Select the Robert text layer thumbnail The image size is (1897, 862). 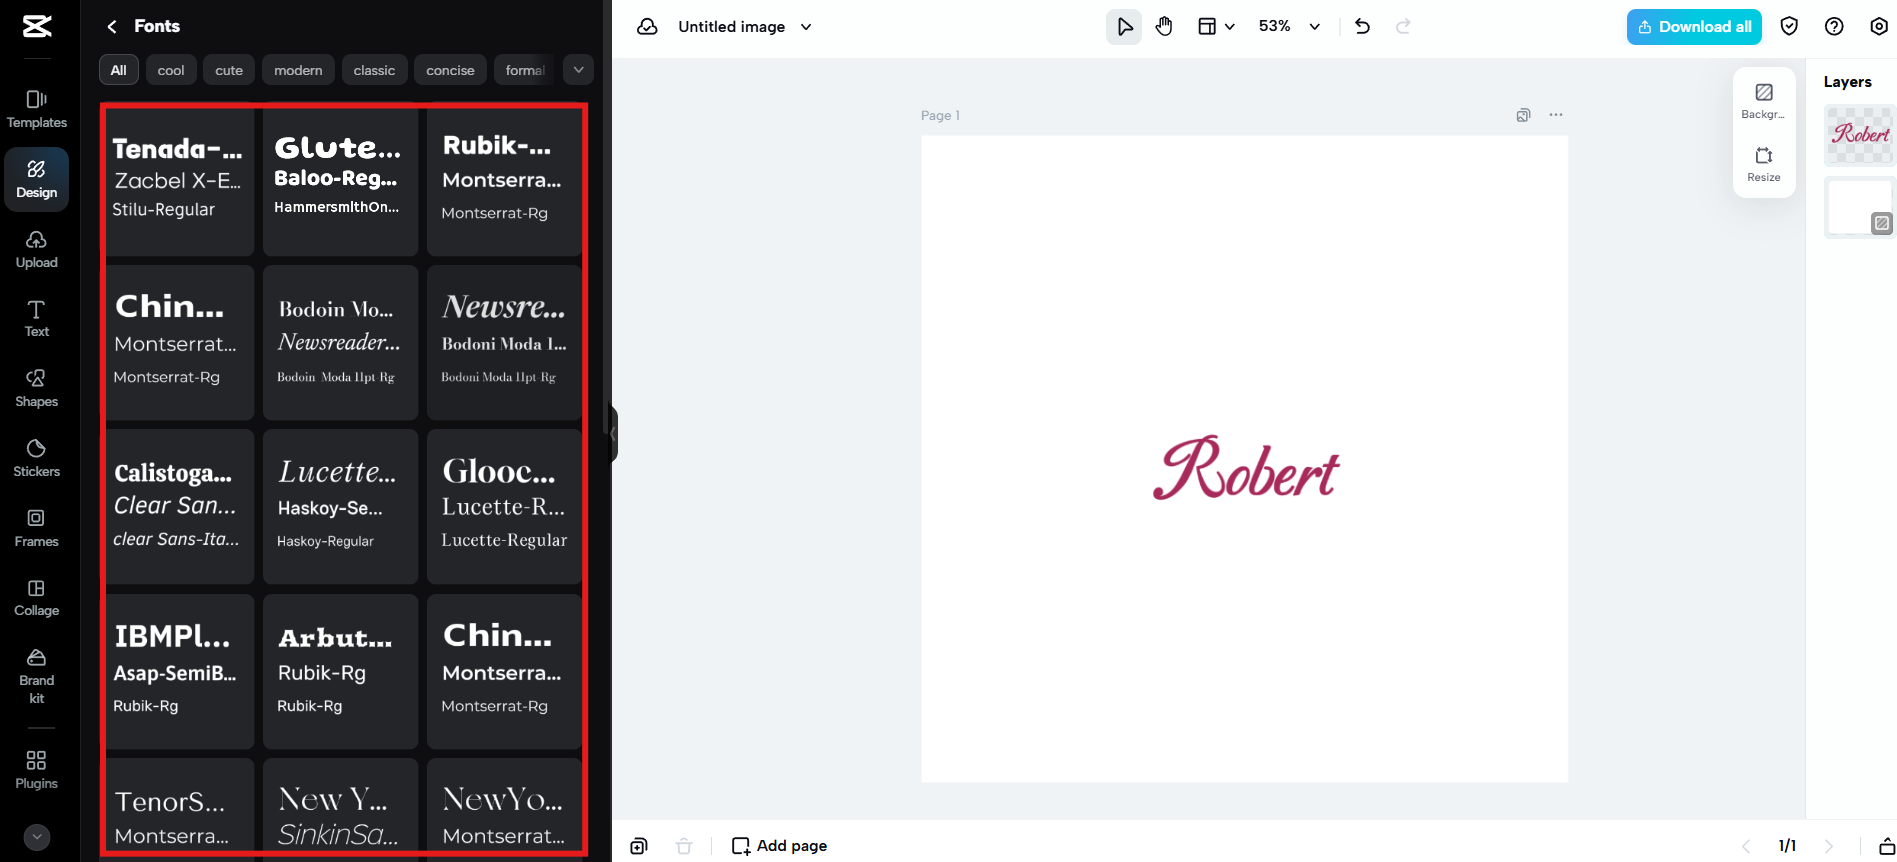click(1860, 135)
